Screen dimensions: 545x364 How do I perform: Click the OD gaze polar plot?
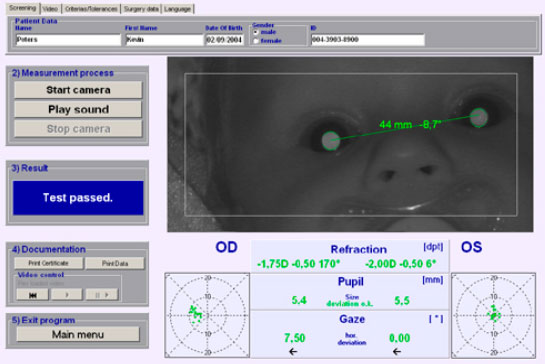click(x=207, y=315)
